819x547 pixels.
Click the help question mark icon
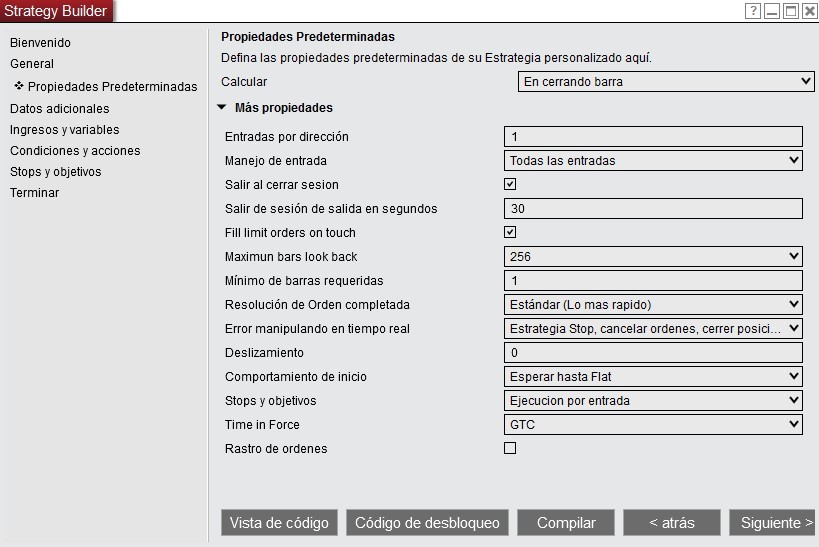coord(753,11)
